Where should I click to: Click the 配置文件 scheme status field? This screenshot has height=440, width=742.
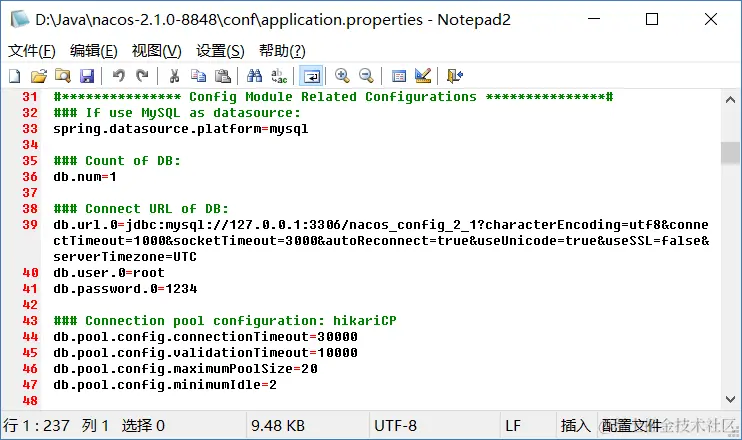(x=667, y=425)
